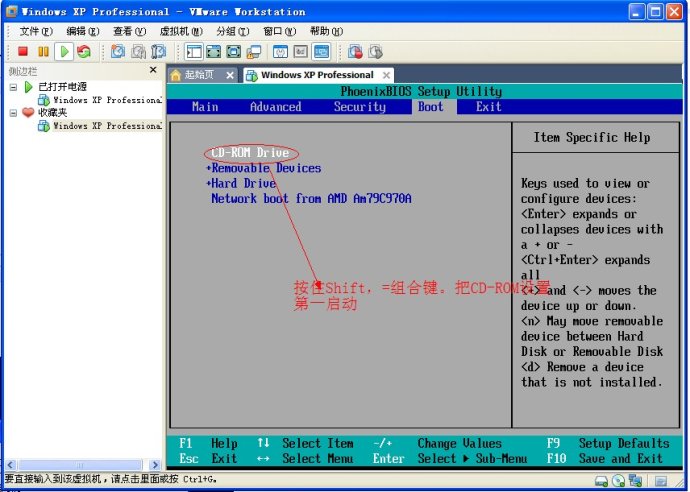The image size is (690, 492).
Task: Click the F9 Setup Defaults hint
Action: [608, 443]
